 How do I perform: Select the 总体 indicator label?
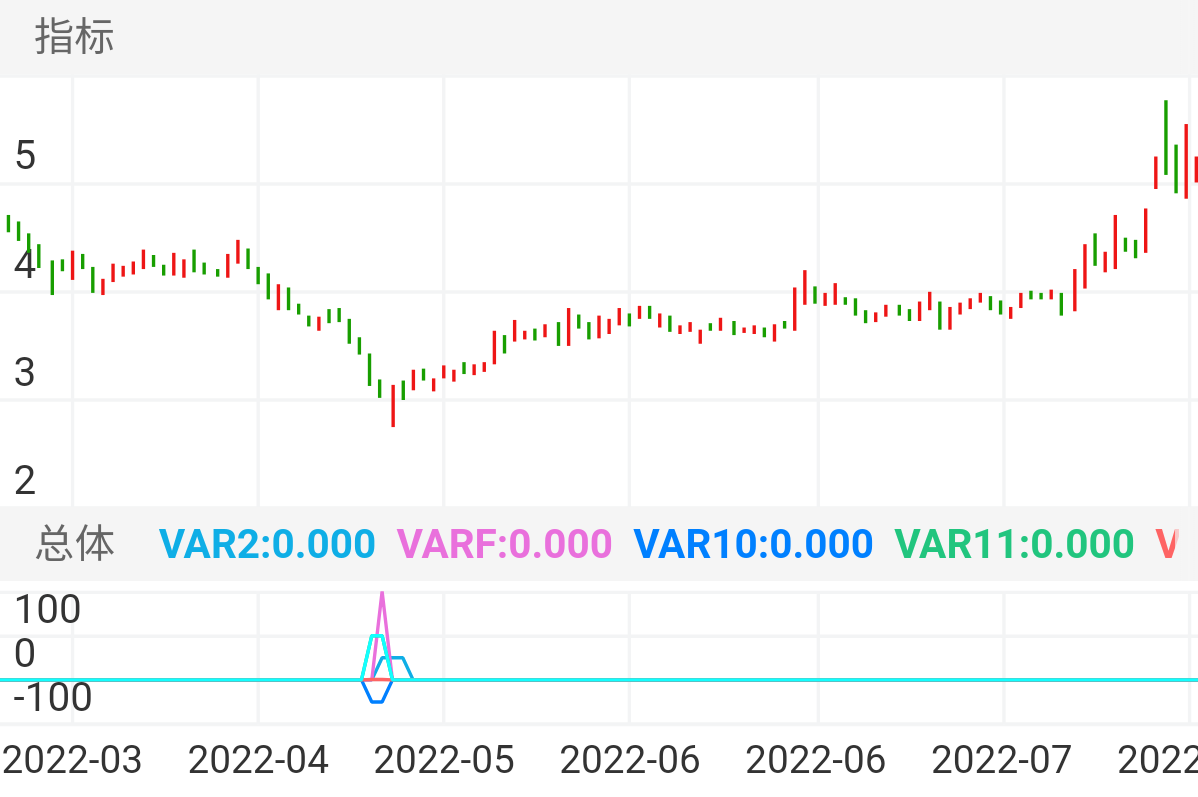(75, 544)
